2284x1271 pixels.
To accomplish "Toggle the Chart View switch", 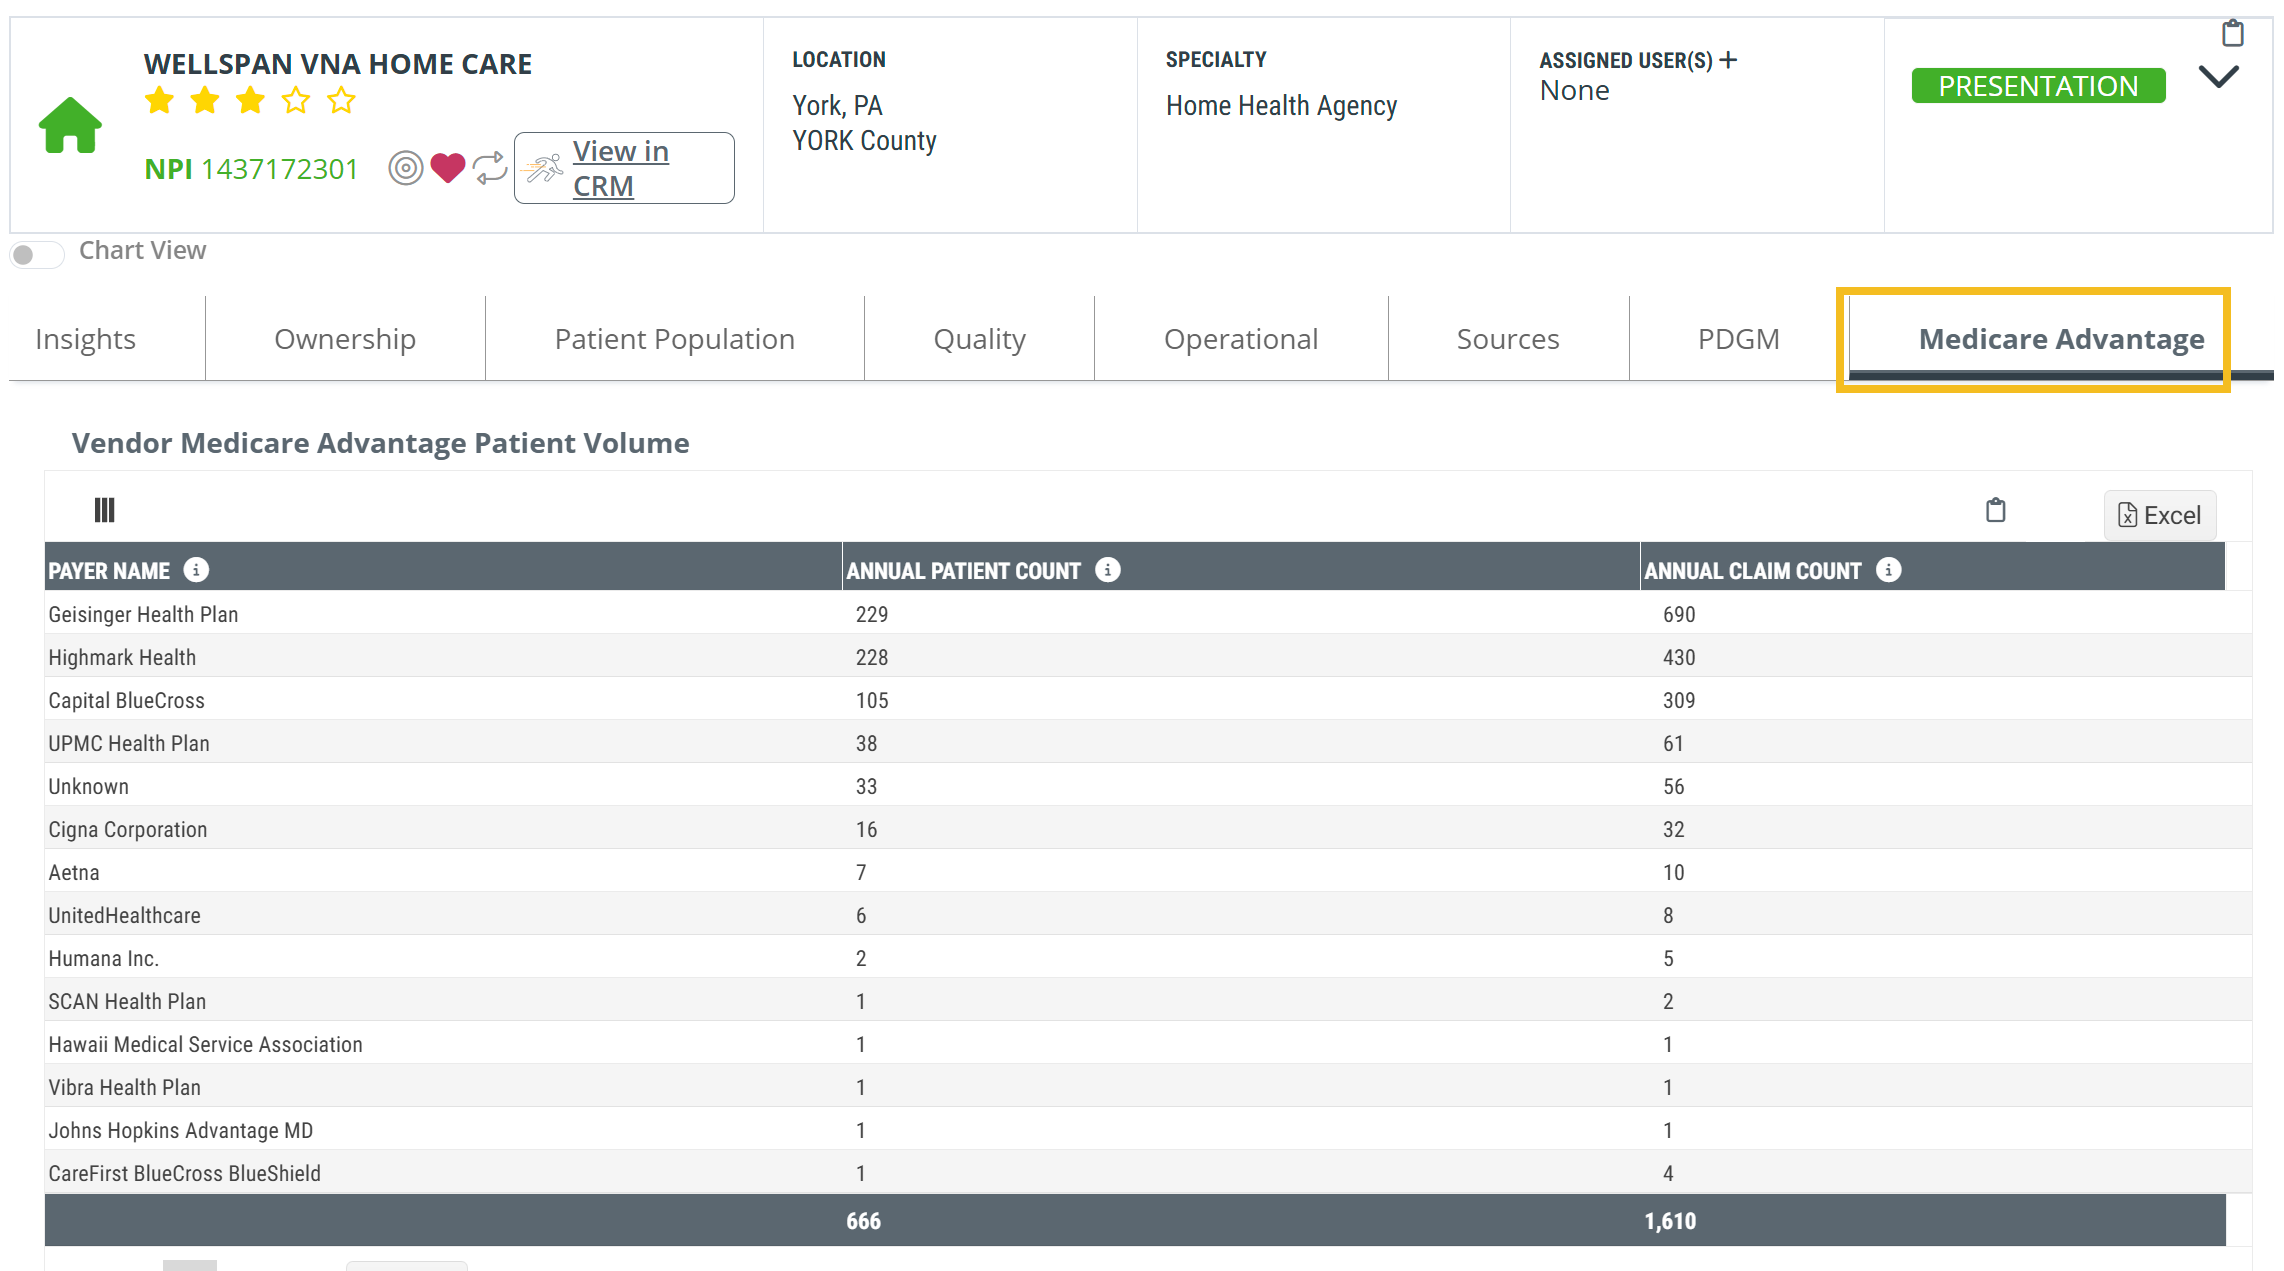I will click(x=37, y=254).
